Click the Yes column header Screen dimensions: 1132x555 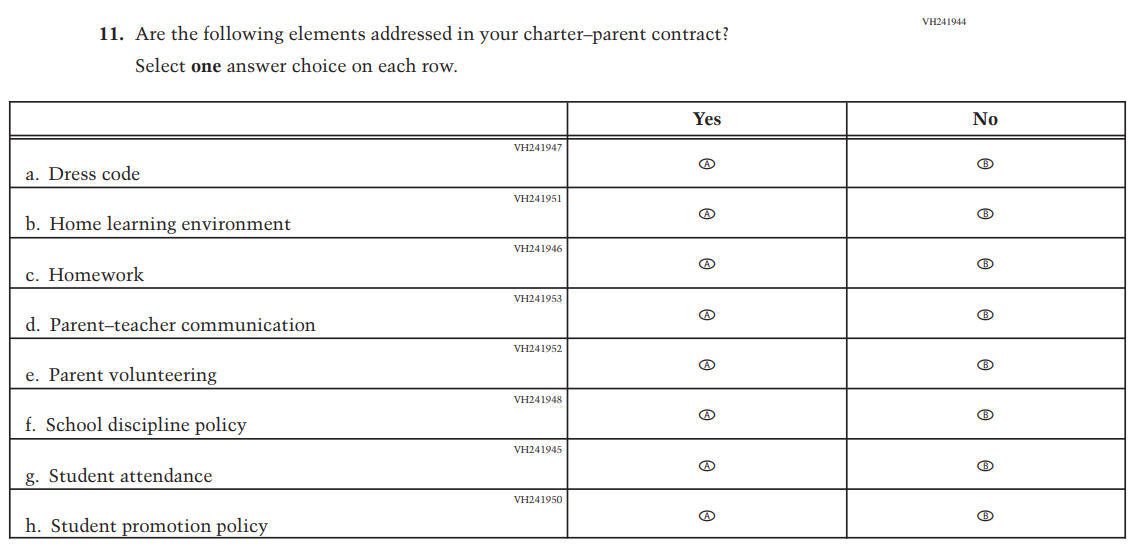tap(706, 119)
